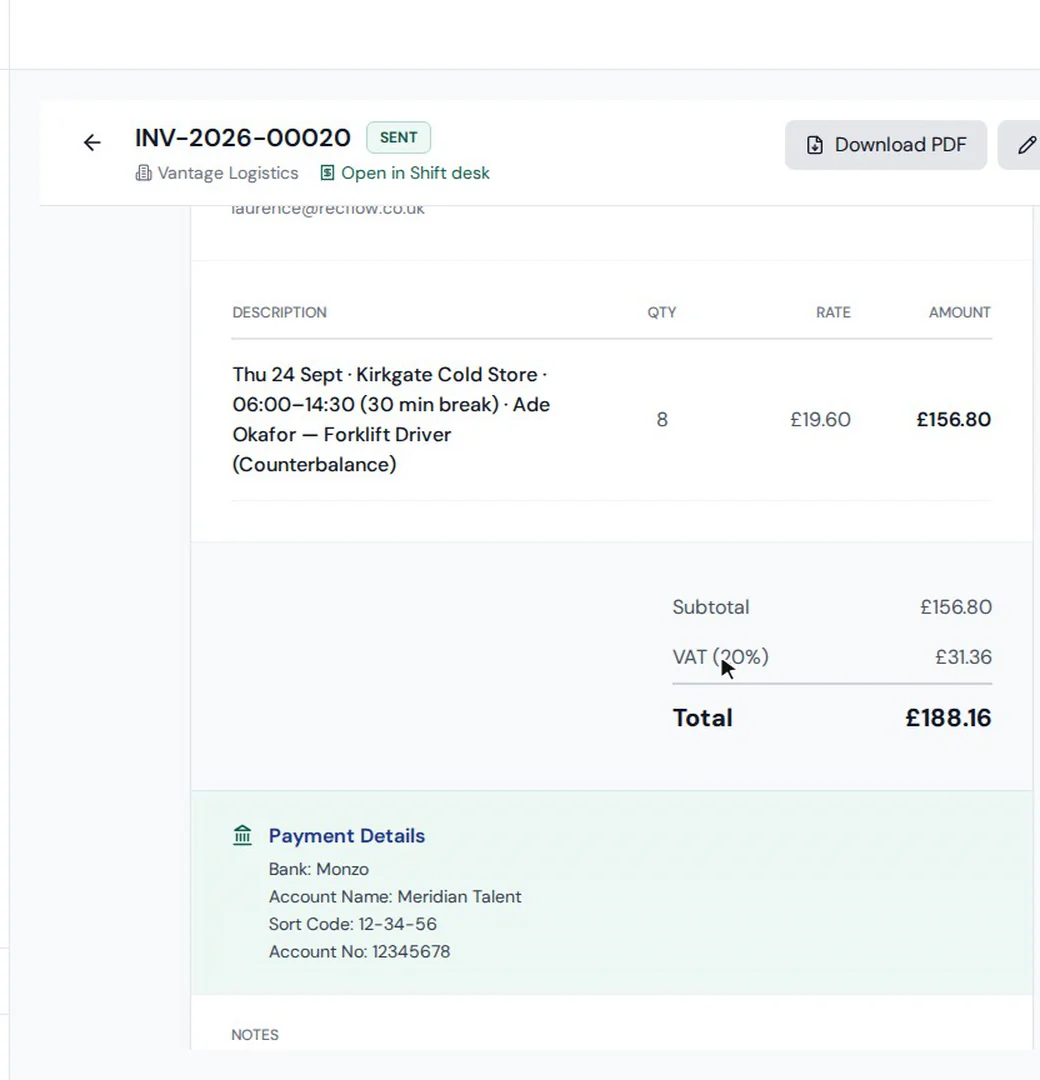Screen dimensions: 1040x1080
Task: Click the total amount £188.16
Action: click(x=948, y=718)
